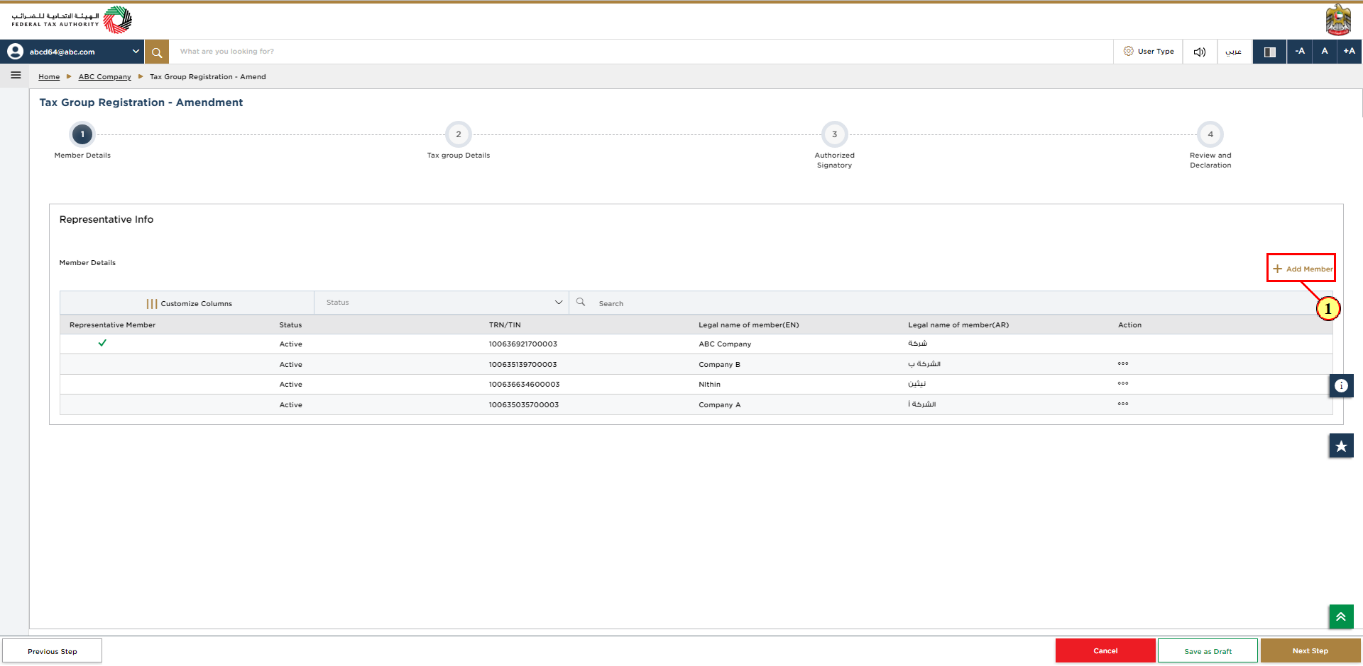The image size is (1363, 666).
Task: Open the favorites star icon
Action: (x=1342, y=446)
